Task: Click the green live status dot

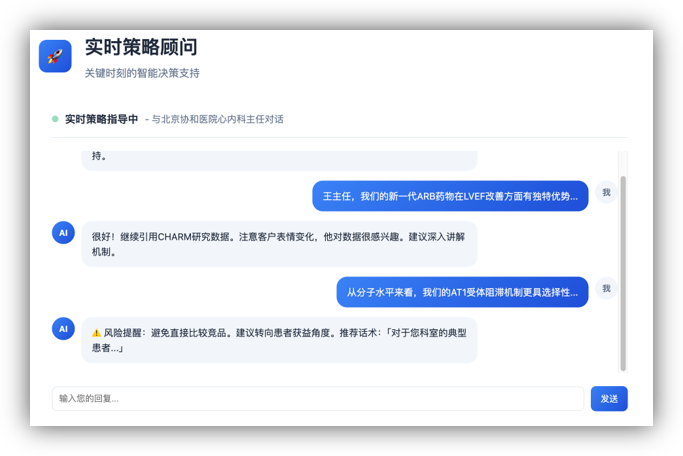Action: [x=55, y=119]
